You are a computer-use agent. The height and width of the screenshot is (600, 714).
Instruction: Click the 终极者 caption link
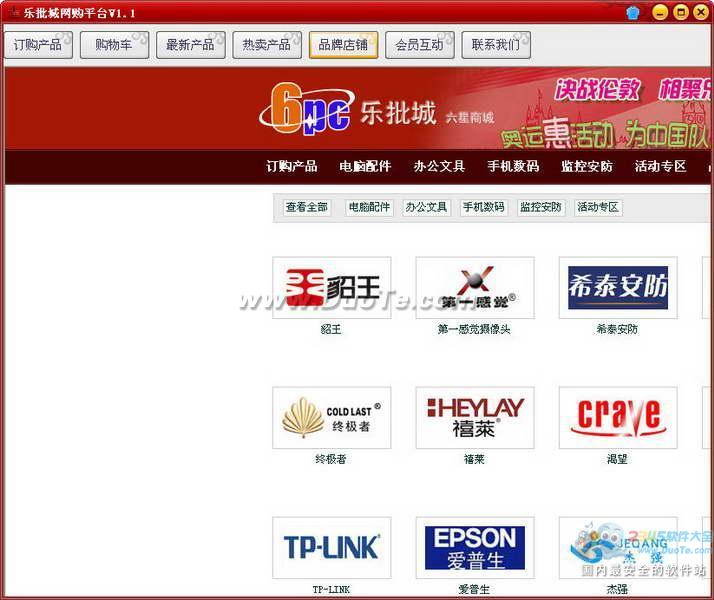(331, 459)
